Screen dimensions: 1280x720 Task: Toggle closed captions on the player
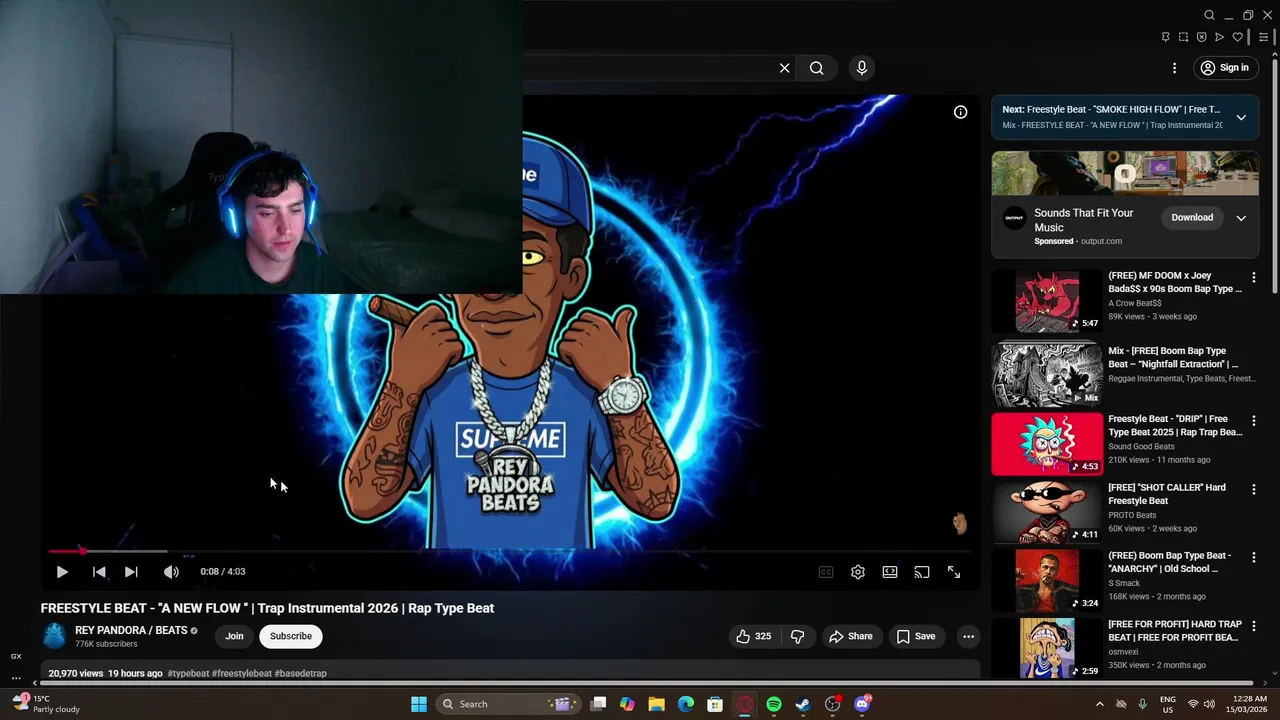pyautogui.click(x=826, y=572)
